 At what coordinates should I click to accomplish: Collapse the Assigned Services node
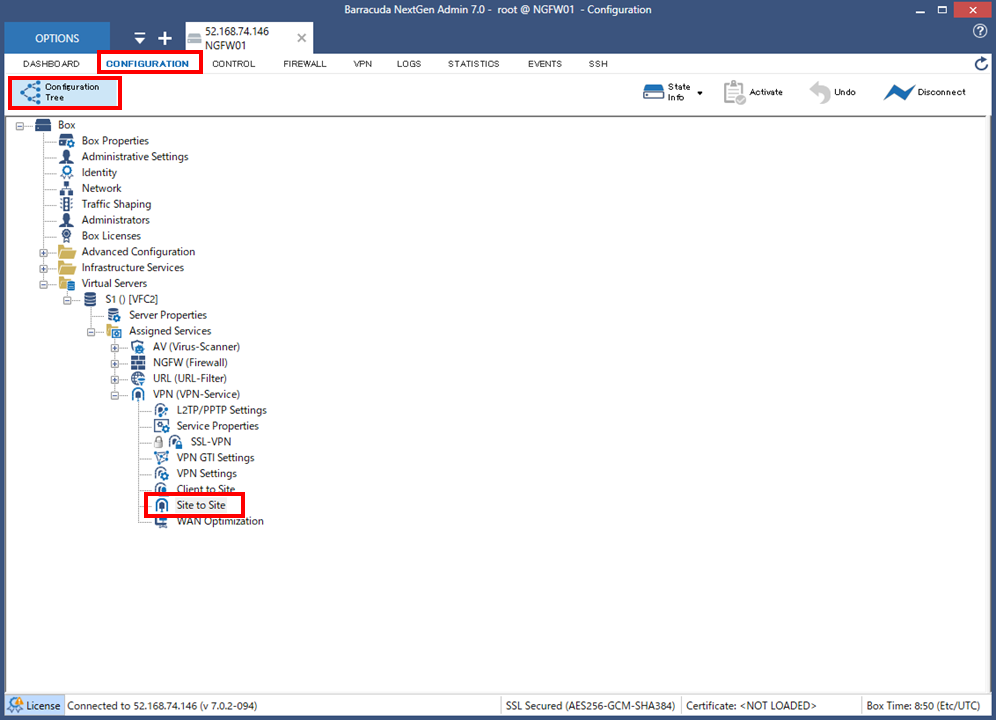point(91,332)
